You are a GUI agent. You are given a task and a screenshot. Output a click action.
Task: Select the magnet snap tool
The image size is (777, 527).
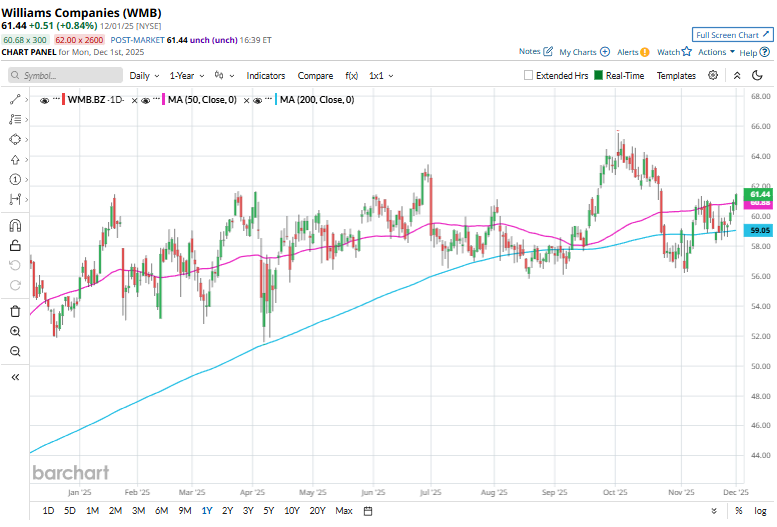(15, 225)
